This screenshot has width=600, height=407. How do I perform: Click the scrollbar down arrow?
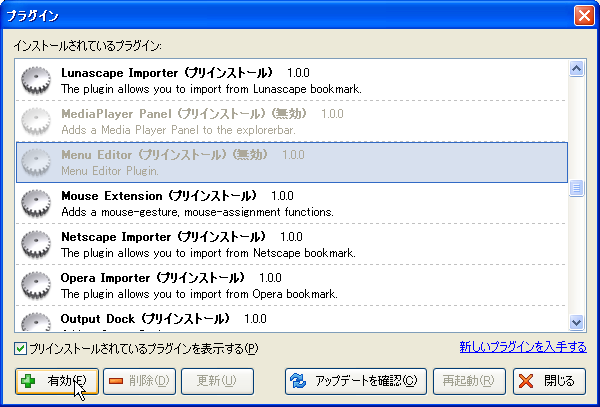point(576,322)
